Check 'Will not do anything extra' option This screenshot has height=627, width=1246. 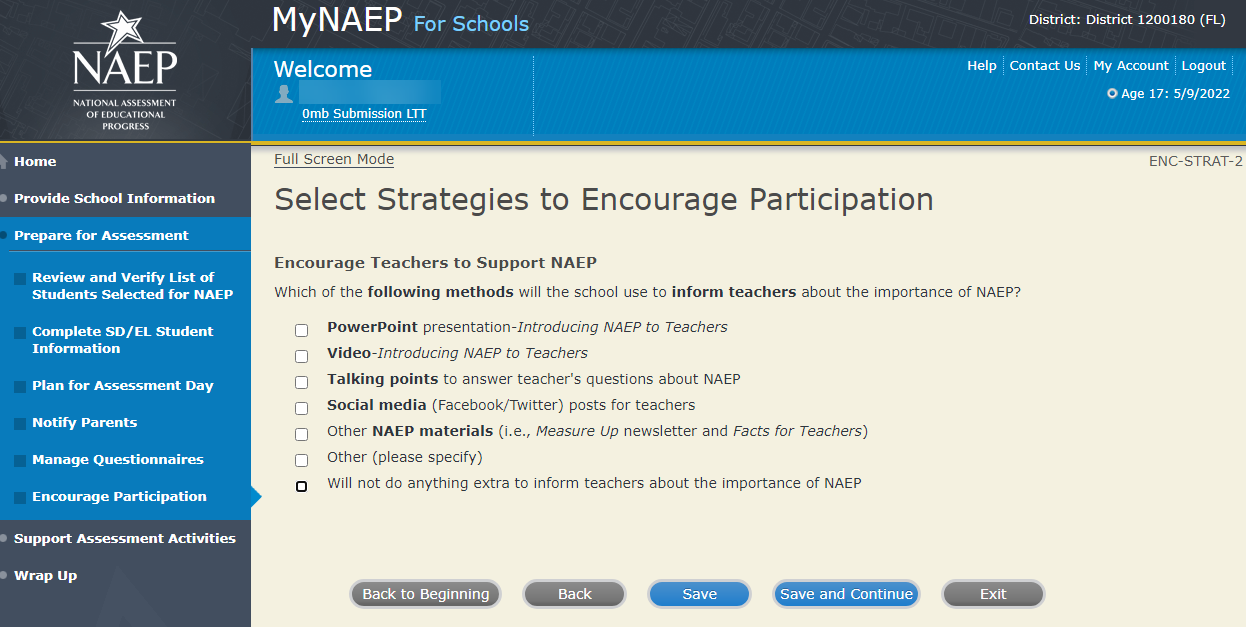point(301,486)
